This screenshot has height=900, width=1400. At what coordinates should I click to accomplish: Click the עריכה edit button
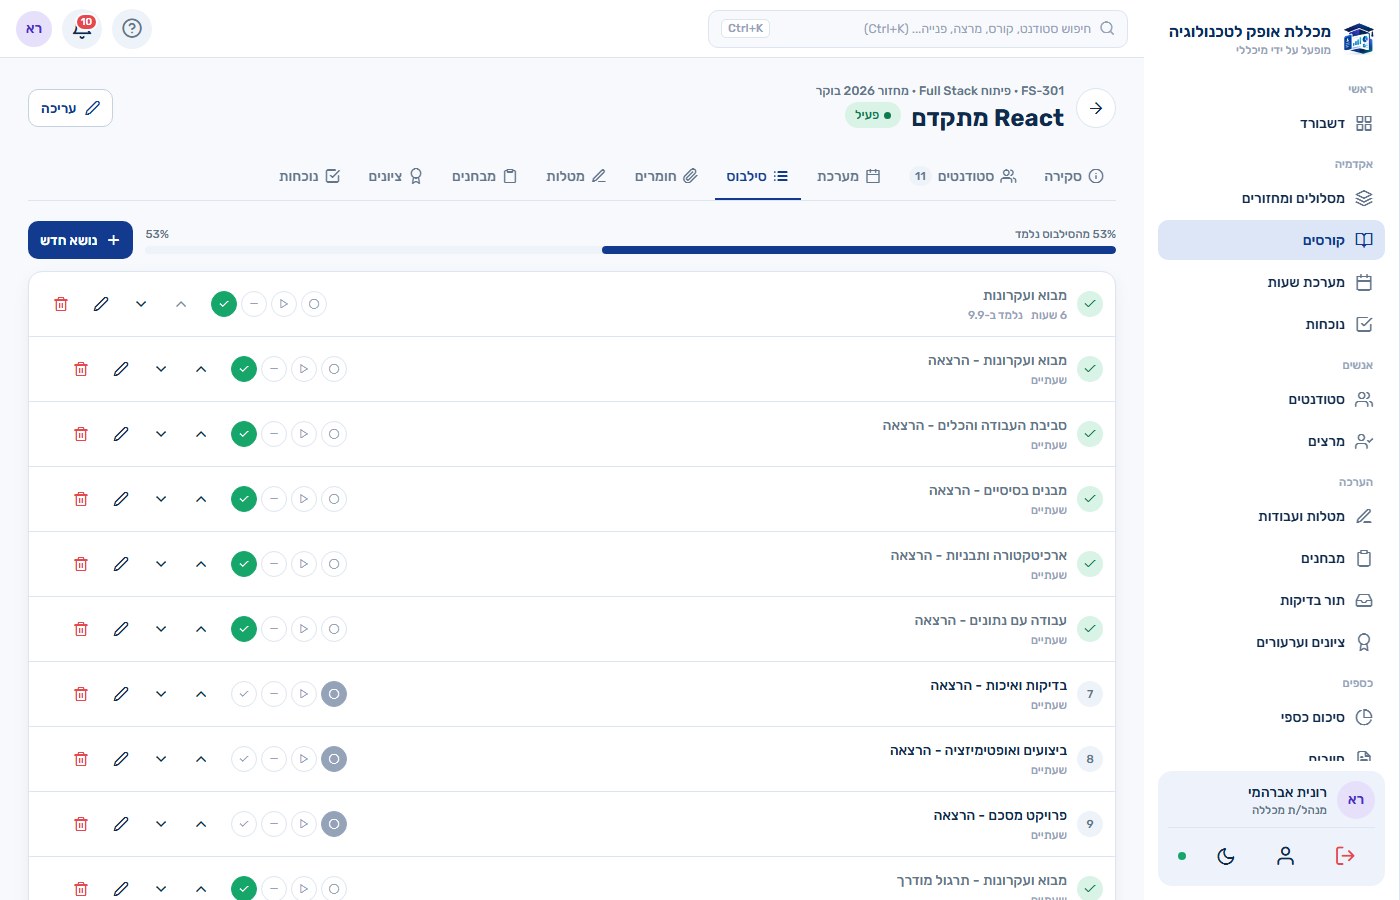(x=70, y=108)
